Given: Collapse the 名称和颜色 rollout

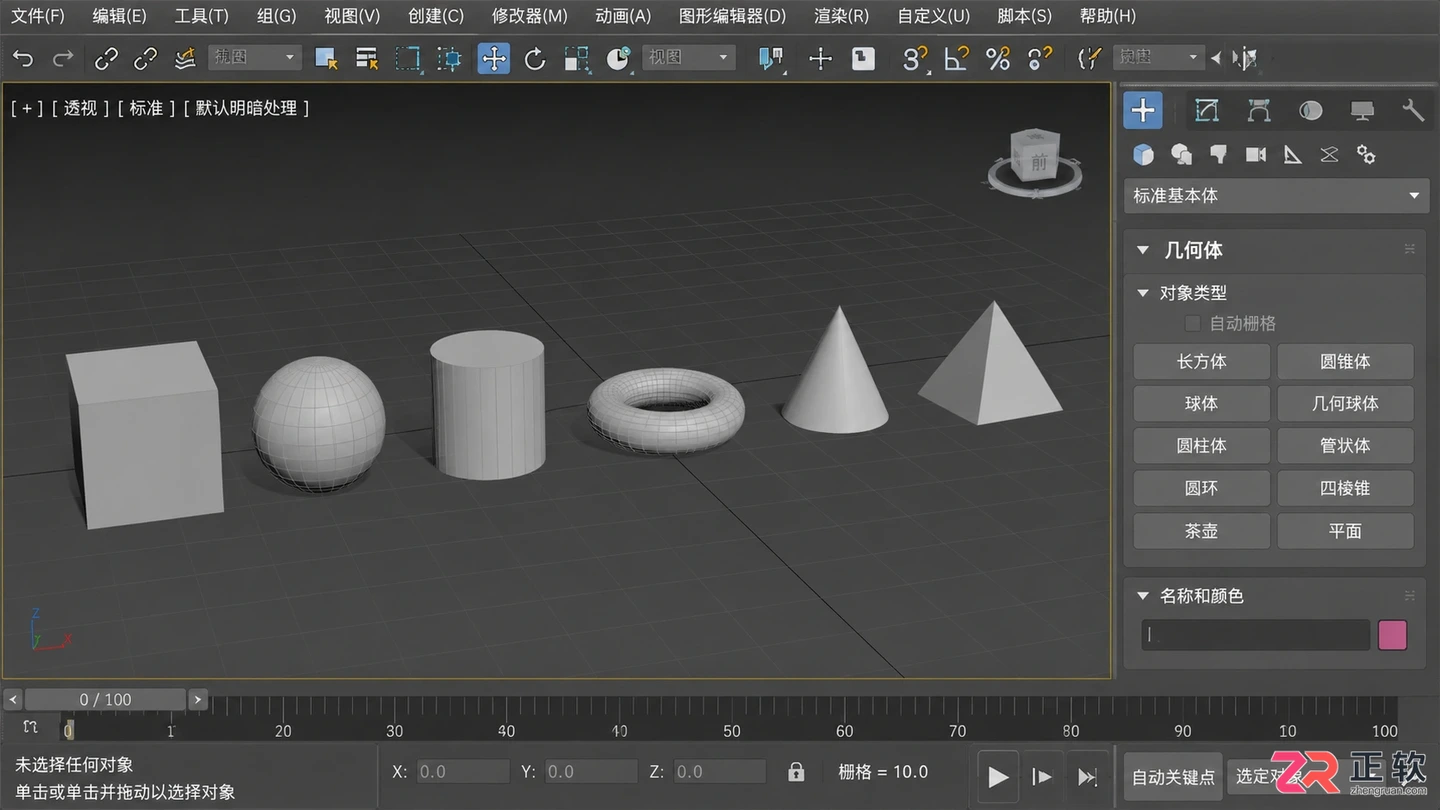Looking at the screenshot, I should click(1143, 596).
